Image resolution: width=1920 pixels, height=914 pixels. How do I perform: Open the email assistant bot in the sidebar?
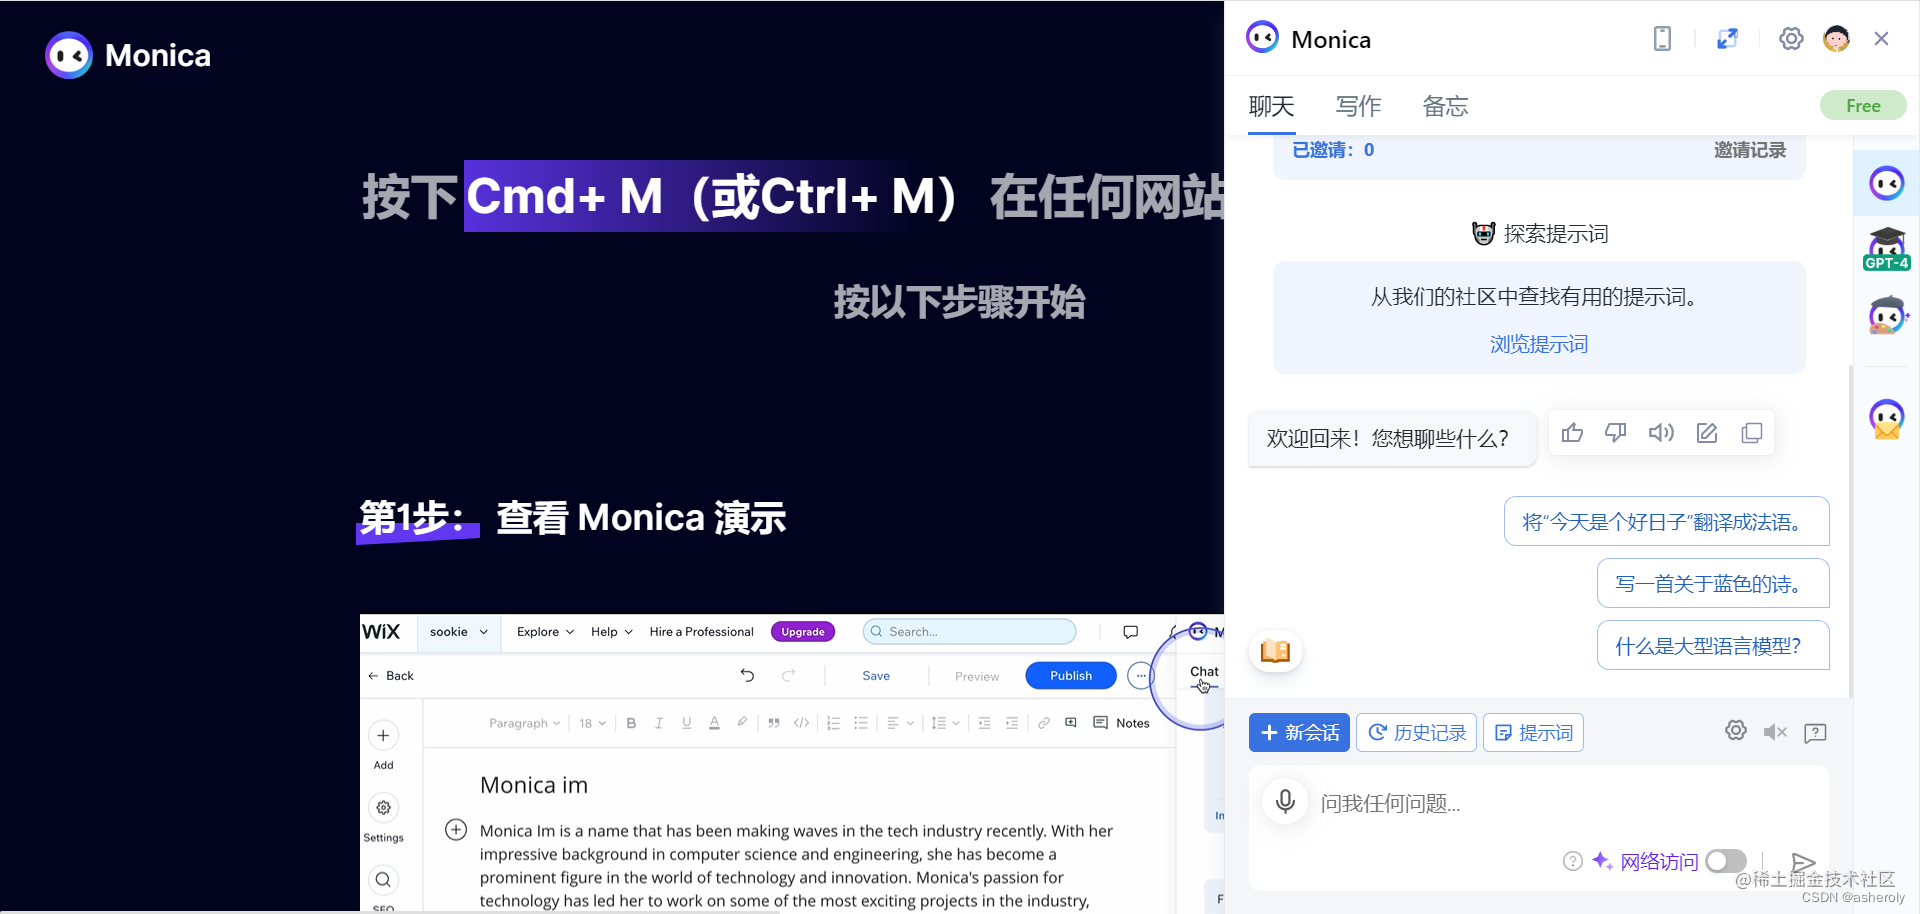[1887, 419]
